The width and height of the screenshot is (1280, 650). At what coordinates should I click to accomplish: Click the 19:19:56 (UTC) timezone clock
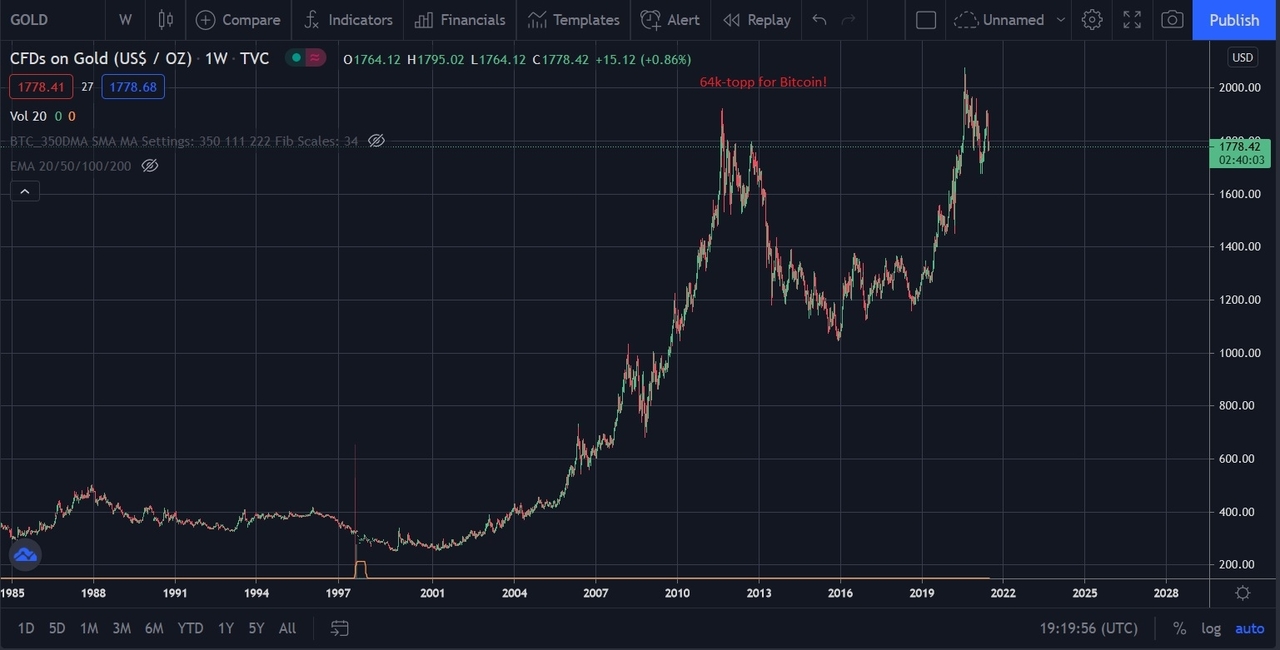click(1089, 628)
